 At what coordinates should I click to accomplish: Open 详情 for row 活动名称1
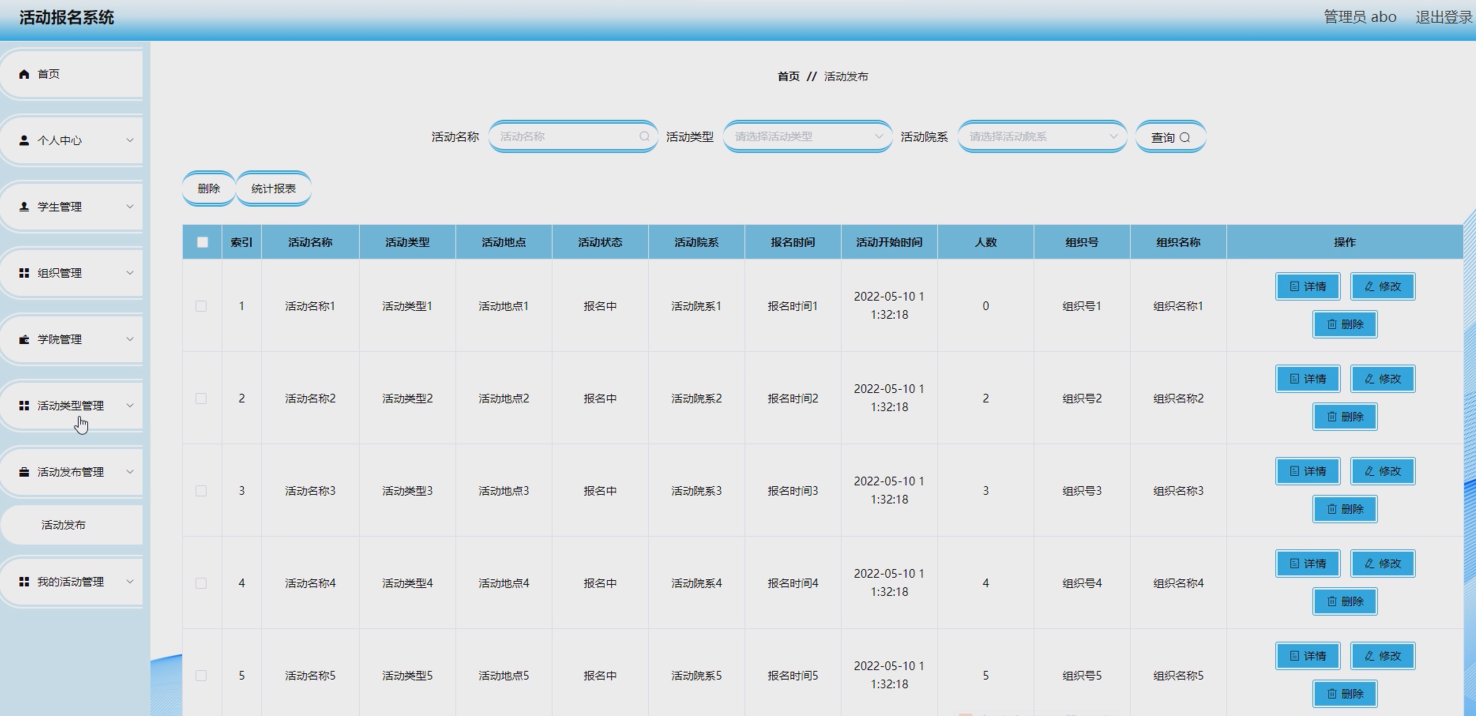click(1308, 287)
